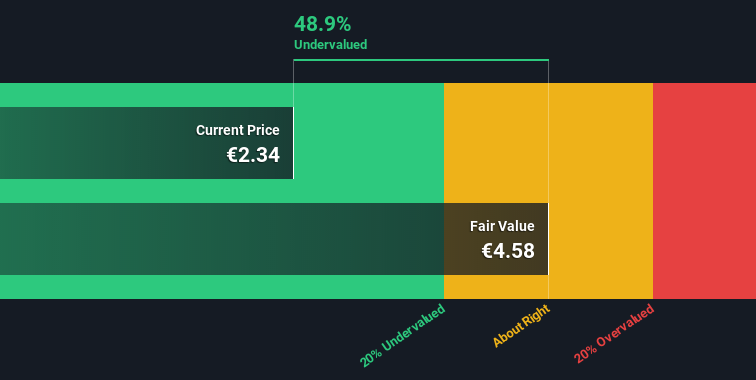Click the 48.9% undervalued percentage
The height and width of the screenshot is (380, 756).
(x=323, y=24)
